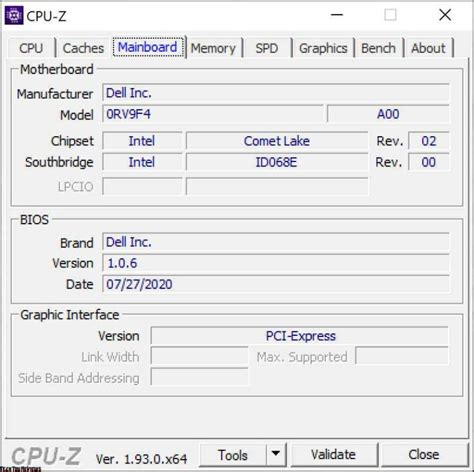
Task: Show the About tab
Action: pyautogui.click(x=428, y=48)
